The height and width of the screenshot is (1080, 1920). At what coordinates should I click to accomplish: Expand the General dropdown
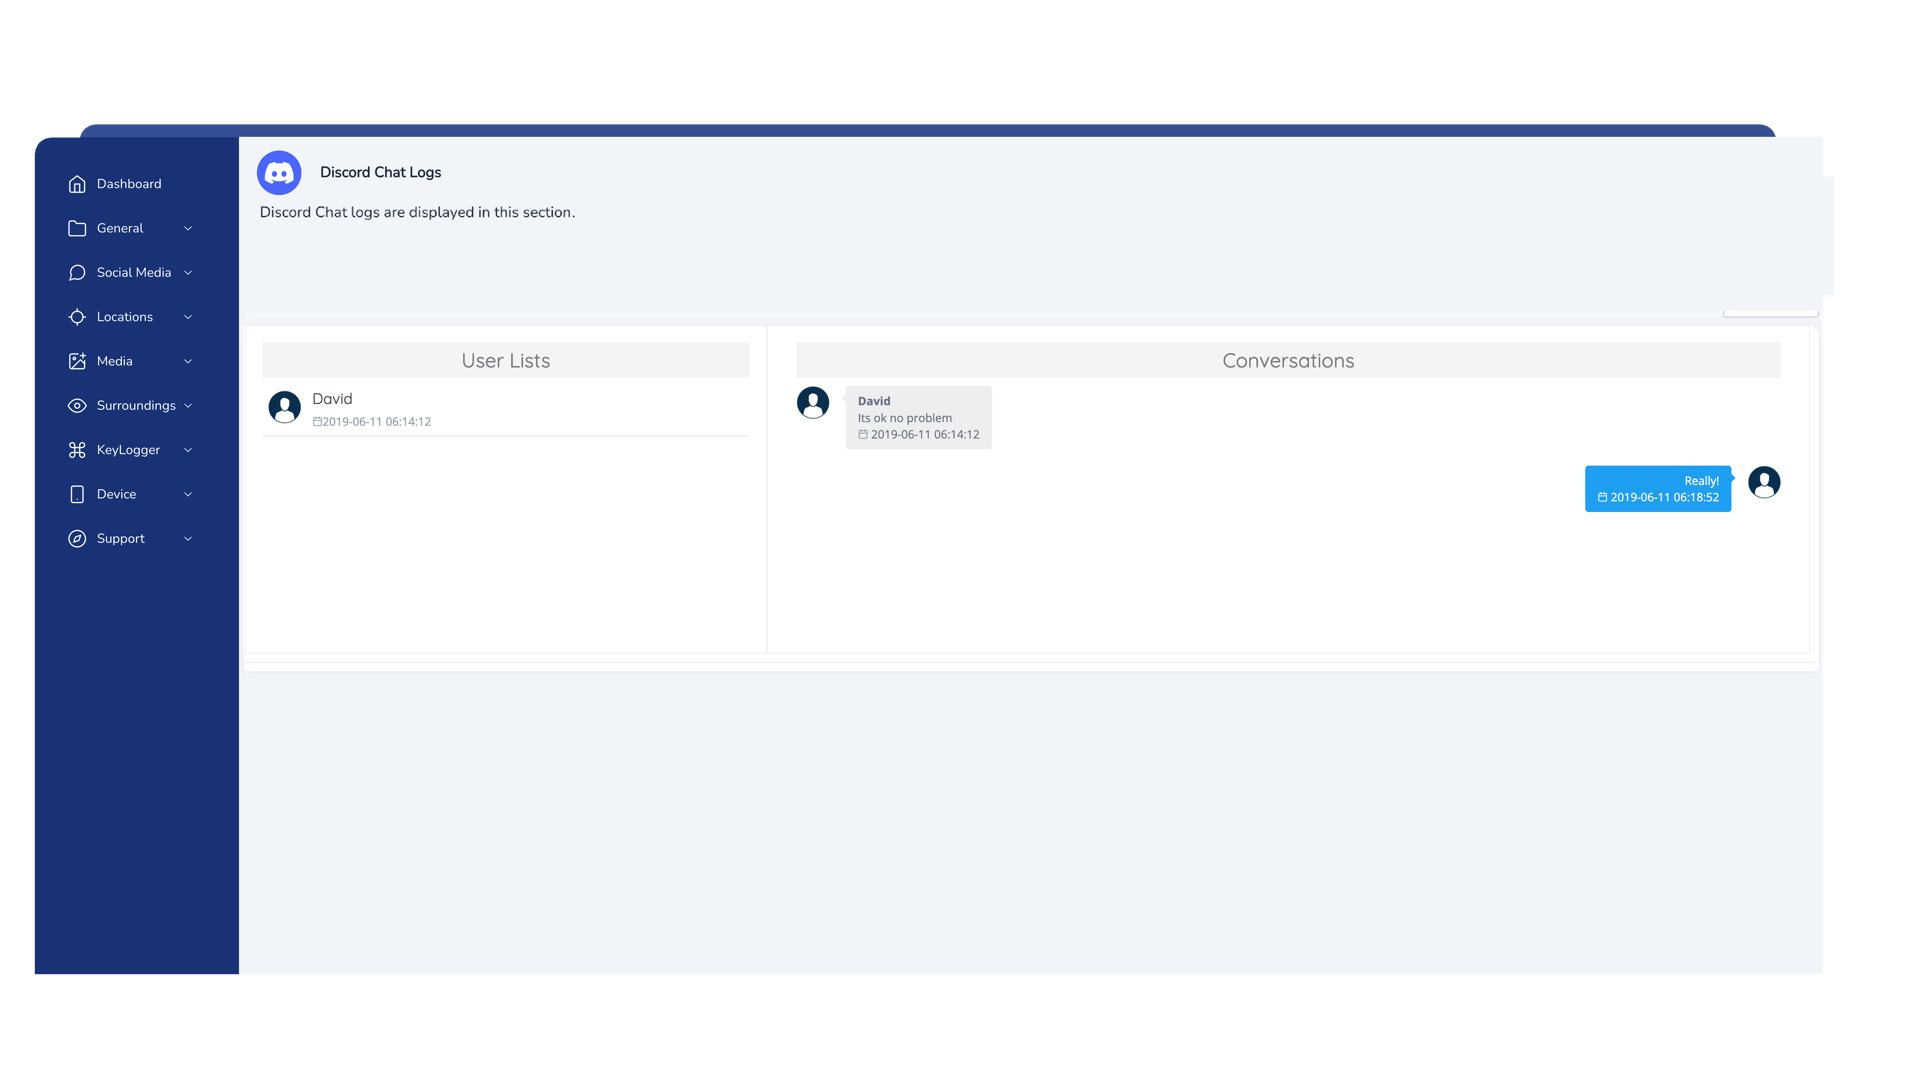click(x=131, y=227)
